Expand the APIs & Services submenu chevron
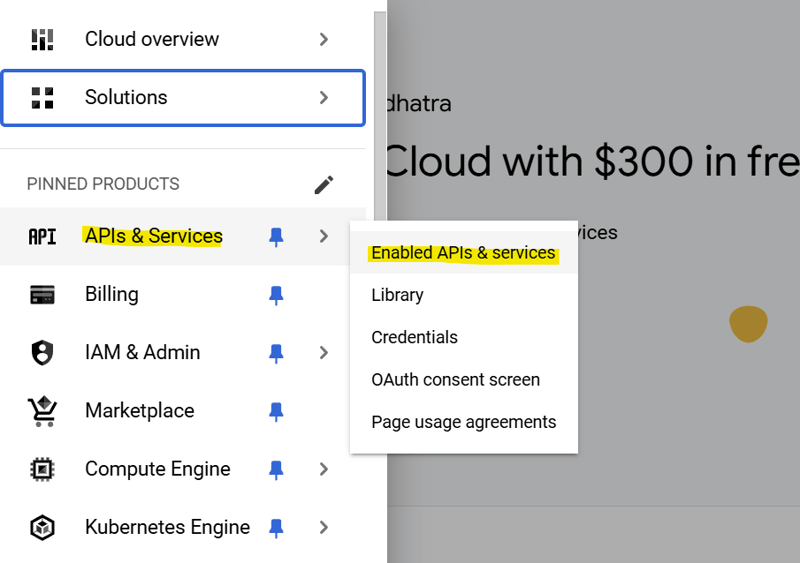800x563 pixels. (x=323, y=236)
